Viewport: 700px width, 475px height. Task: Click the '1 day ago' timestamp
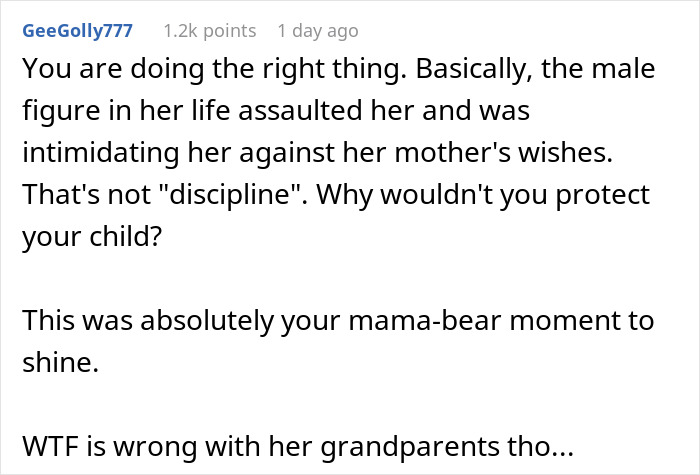317,31
